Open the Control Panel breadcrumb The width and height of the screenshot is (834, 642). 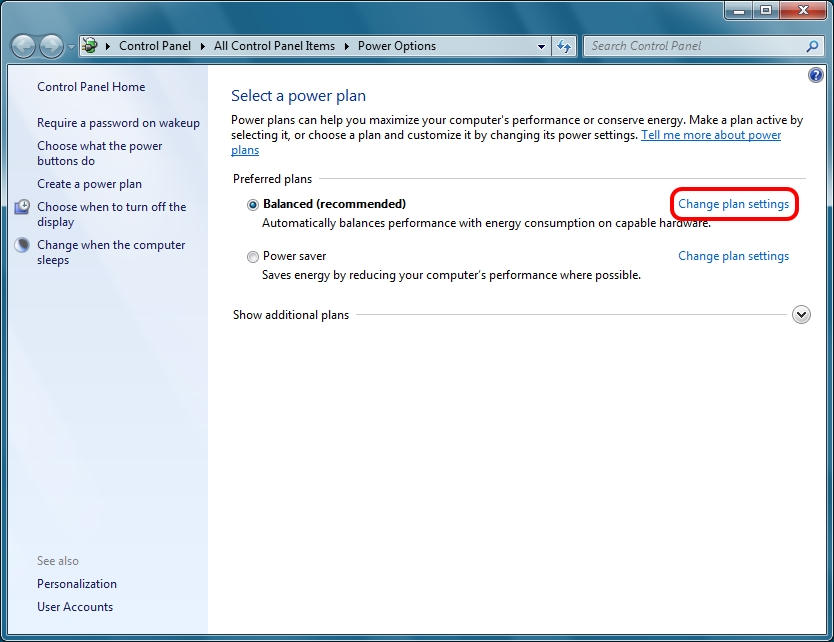click(155, 46)
